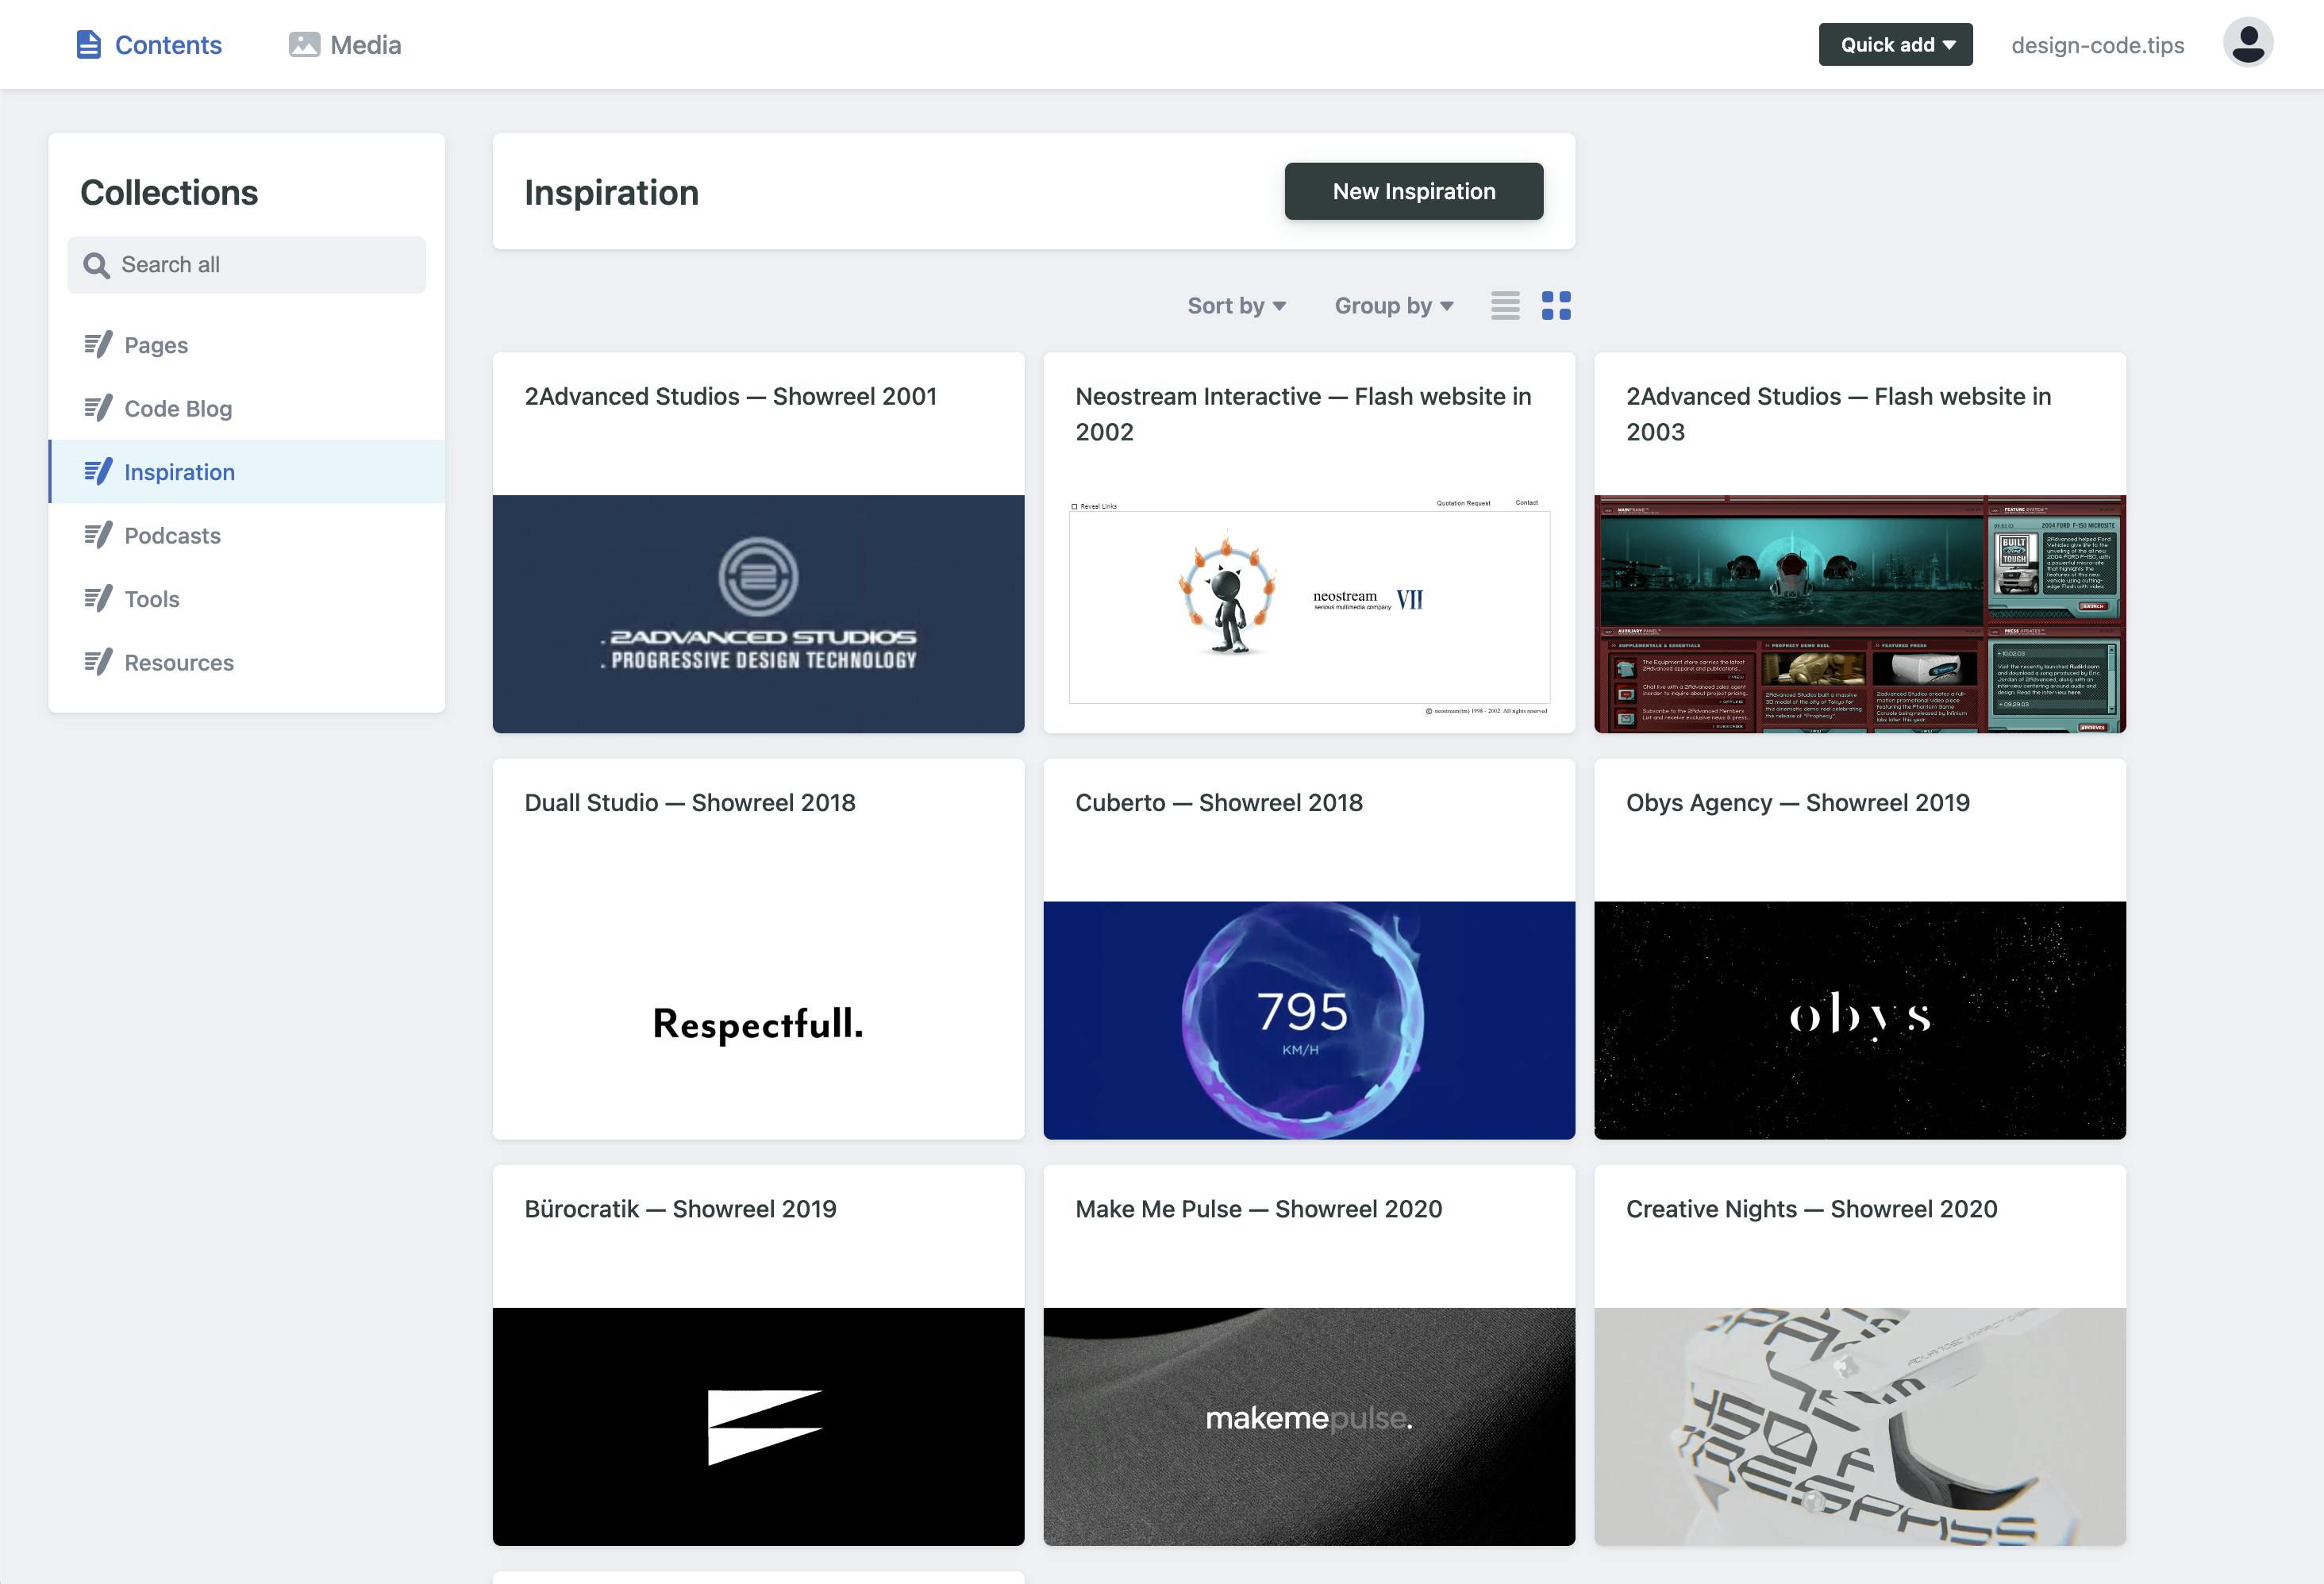
Task: Click the Tools collection icon
Action: (x=98, y=599)
